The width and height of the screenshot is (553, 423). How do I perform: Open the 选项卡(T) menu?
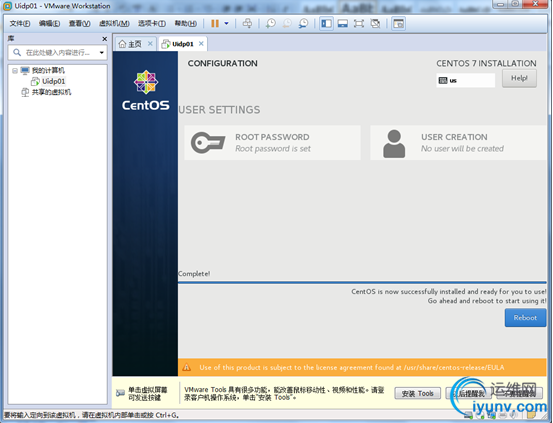(152, 23)
